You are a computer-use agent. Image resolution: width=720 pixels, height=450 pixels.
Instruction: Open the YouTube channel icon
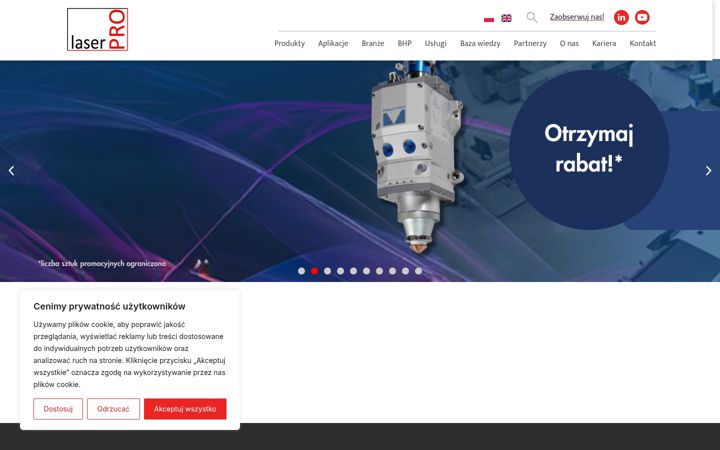point(642,17)
